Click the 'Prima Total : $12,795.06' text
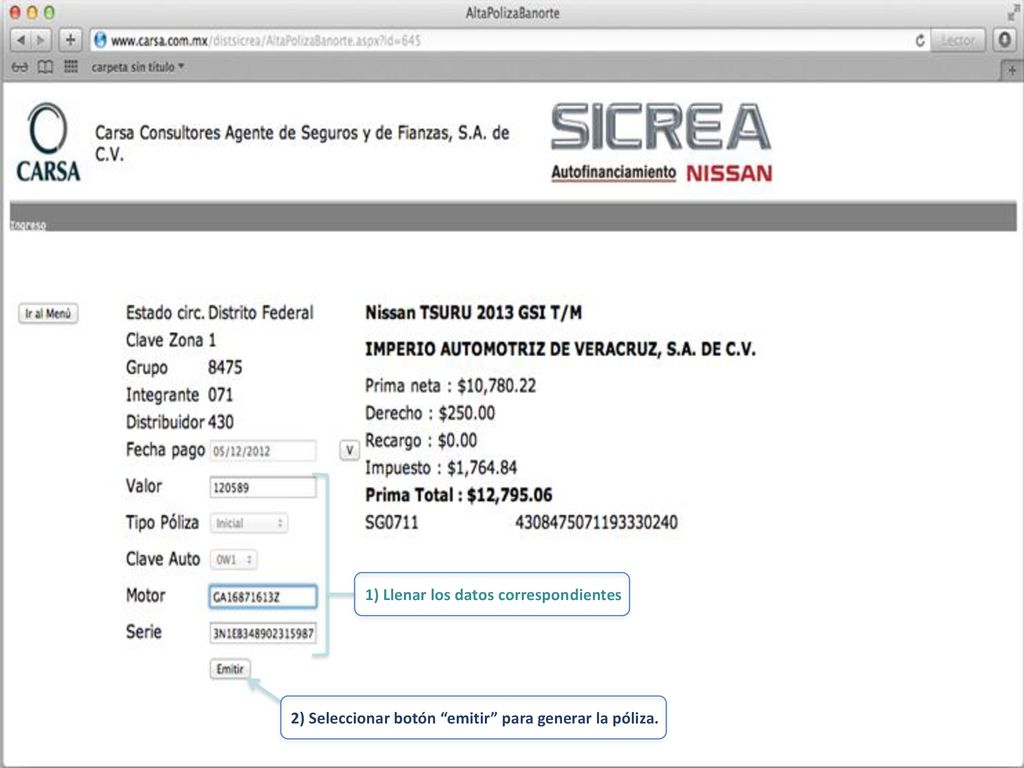The image size is (1024, 768). tap(458, 495)
